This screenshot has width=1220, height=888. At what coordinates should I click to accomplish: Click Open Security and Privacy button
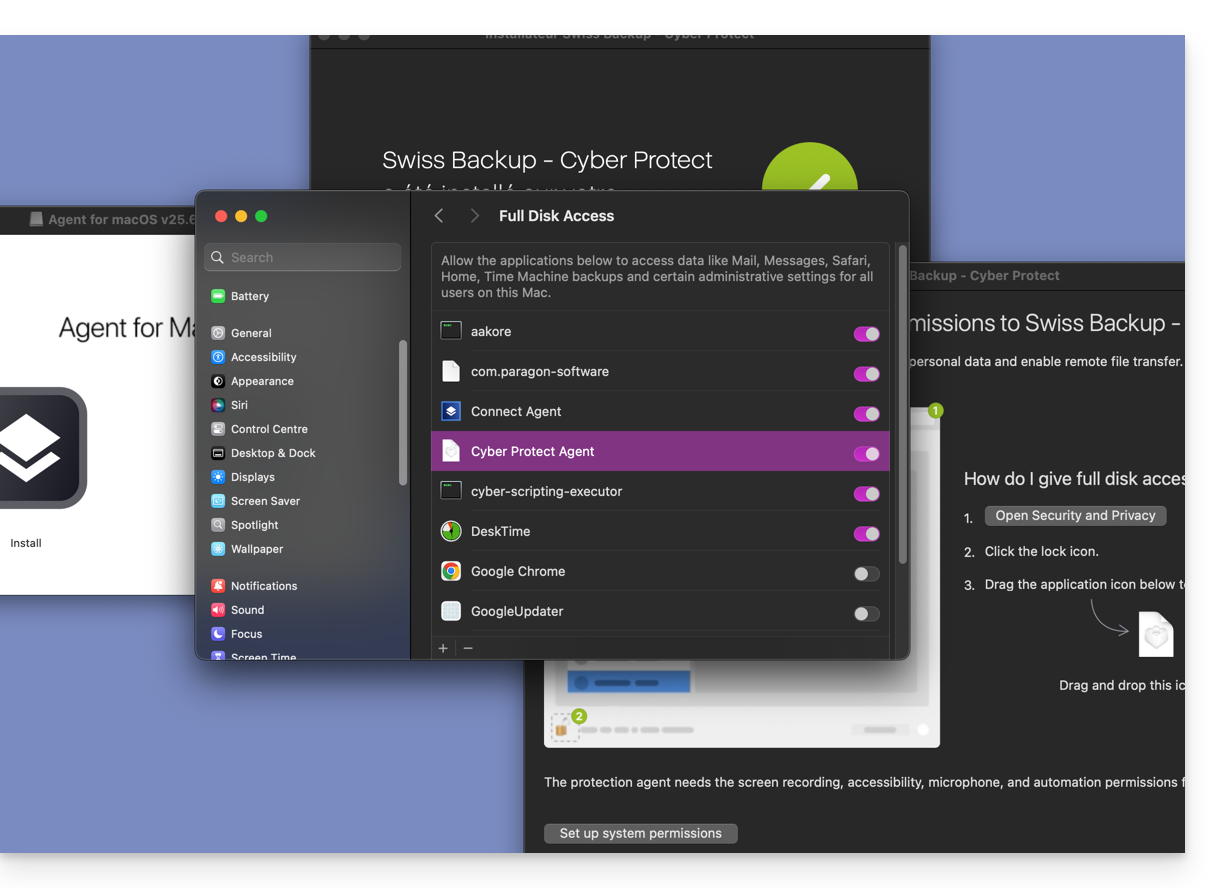click(x=1075, y=516)
